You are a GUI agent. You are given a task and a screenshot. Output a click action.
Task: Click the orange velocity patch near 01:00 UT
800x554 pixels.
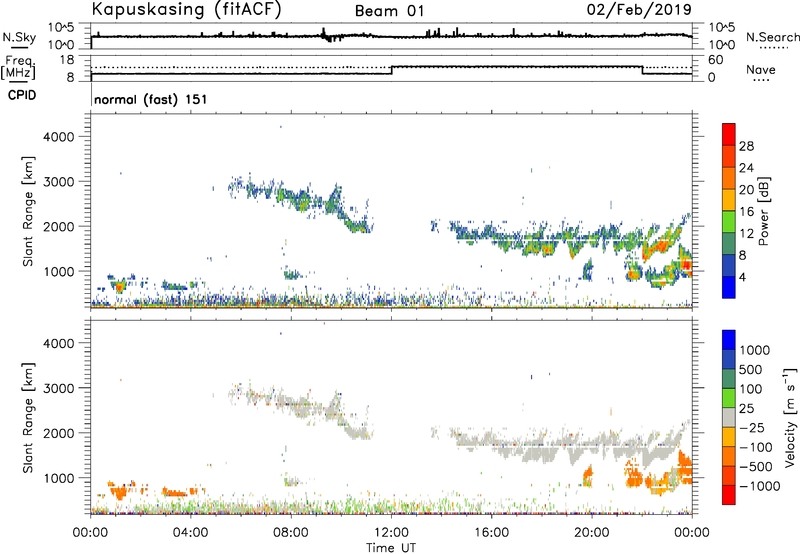(x=119, y=493)
